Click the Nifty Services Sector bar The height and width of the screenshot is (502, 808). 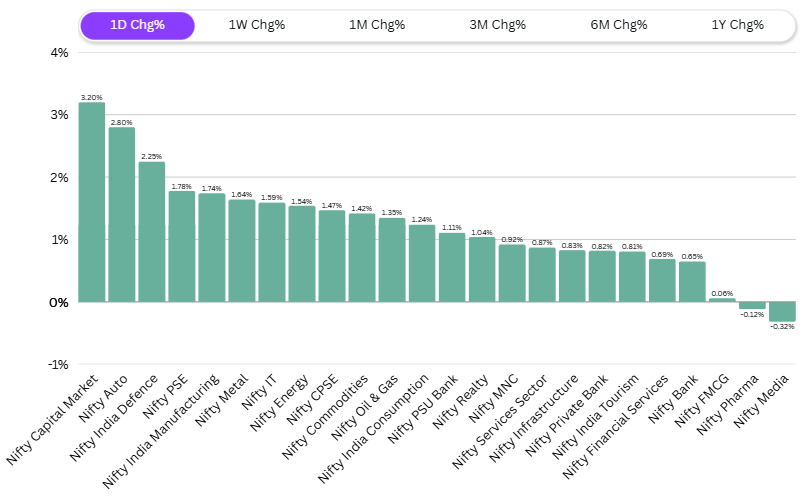542,275
